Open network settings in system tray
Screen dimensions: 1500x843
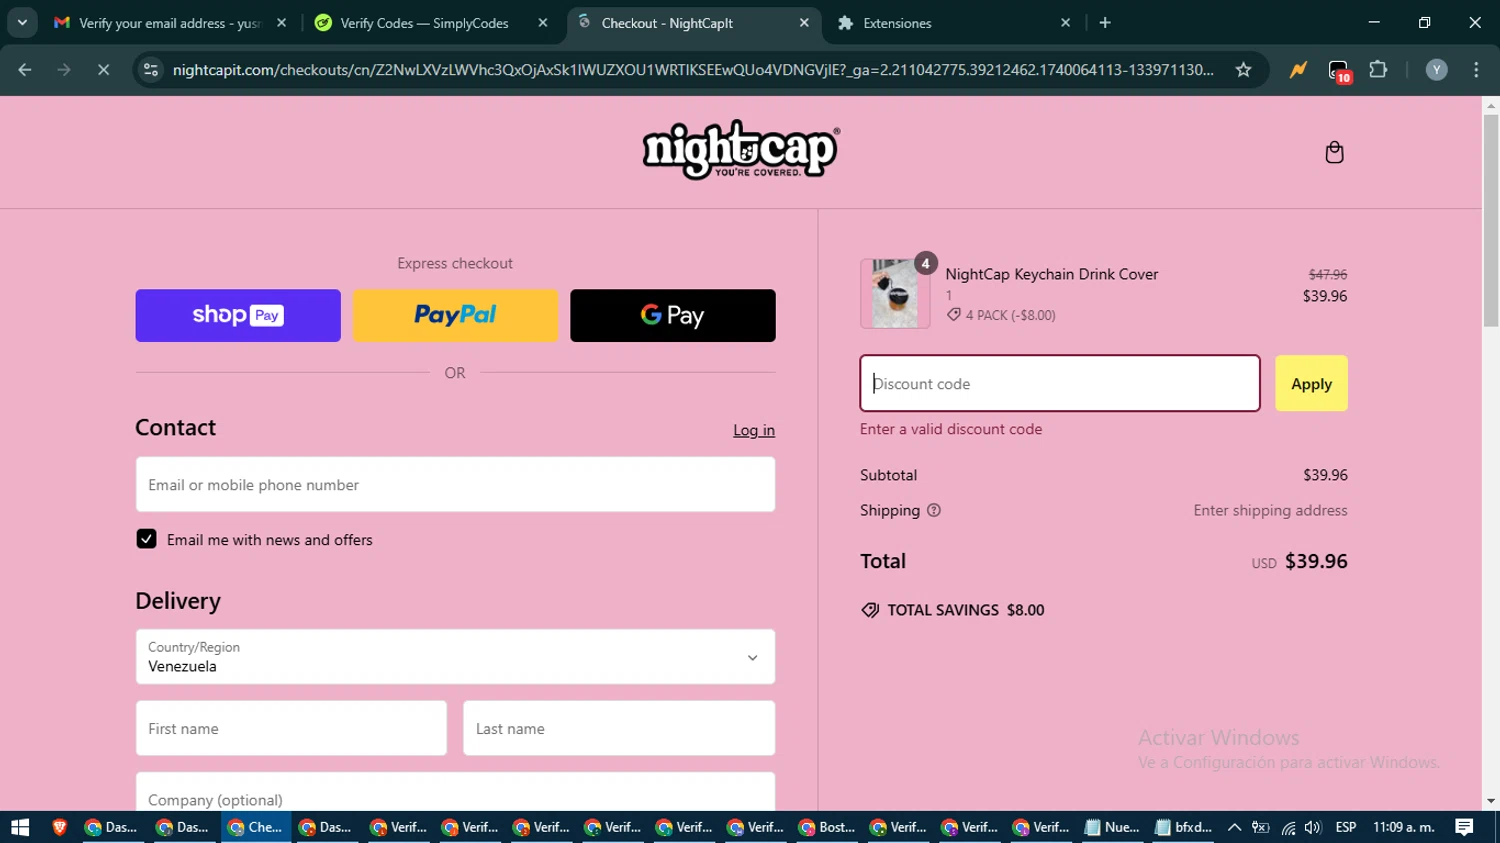tap(1288, 827)
